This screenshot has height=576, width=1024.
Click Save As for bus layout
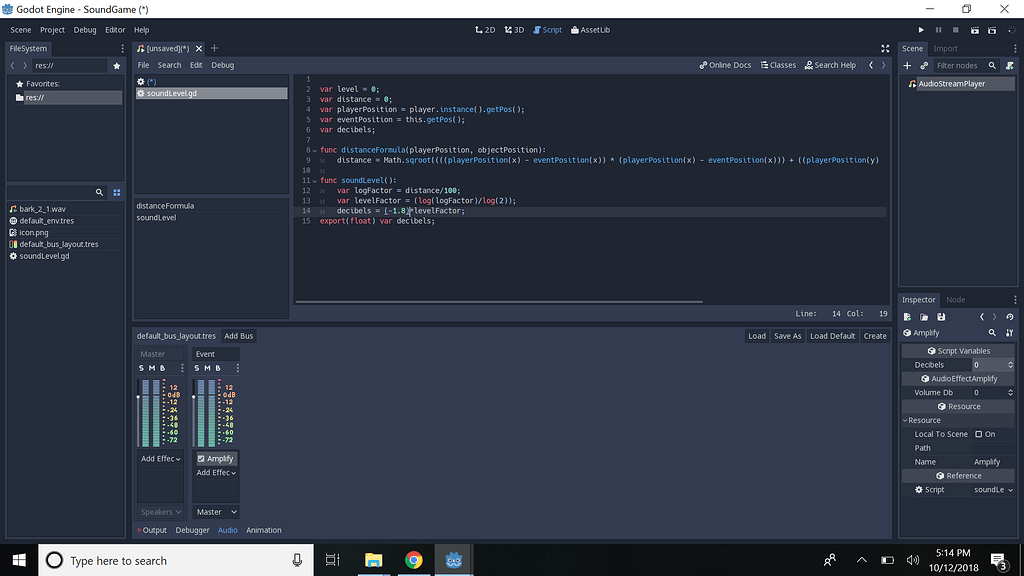click(787, 336)
